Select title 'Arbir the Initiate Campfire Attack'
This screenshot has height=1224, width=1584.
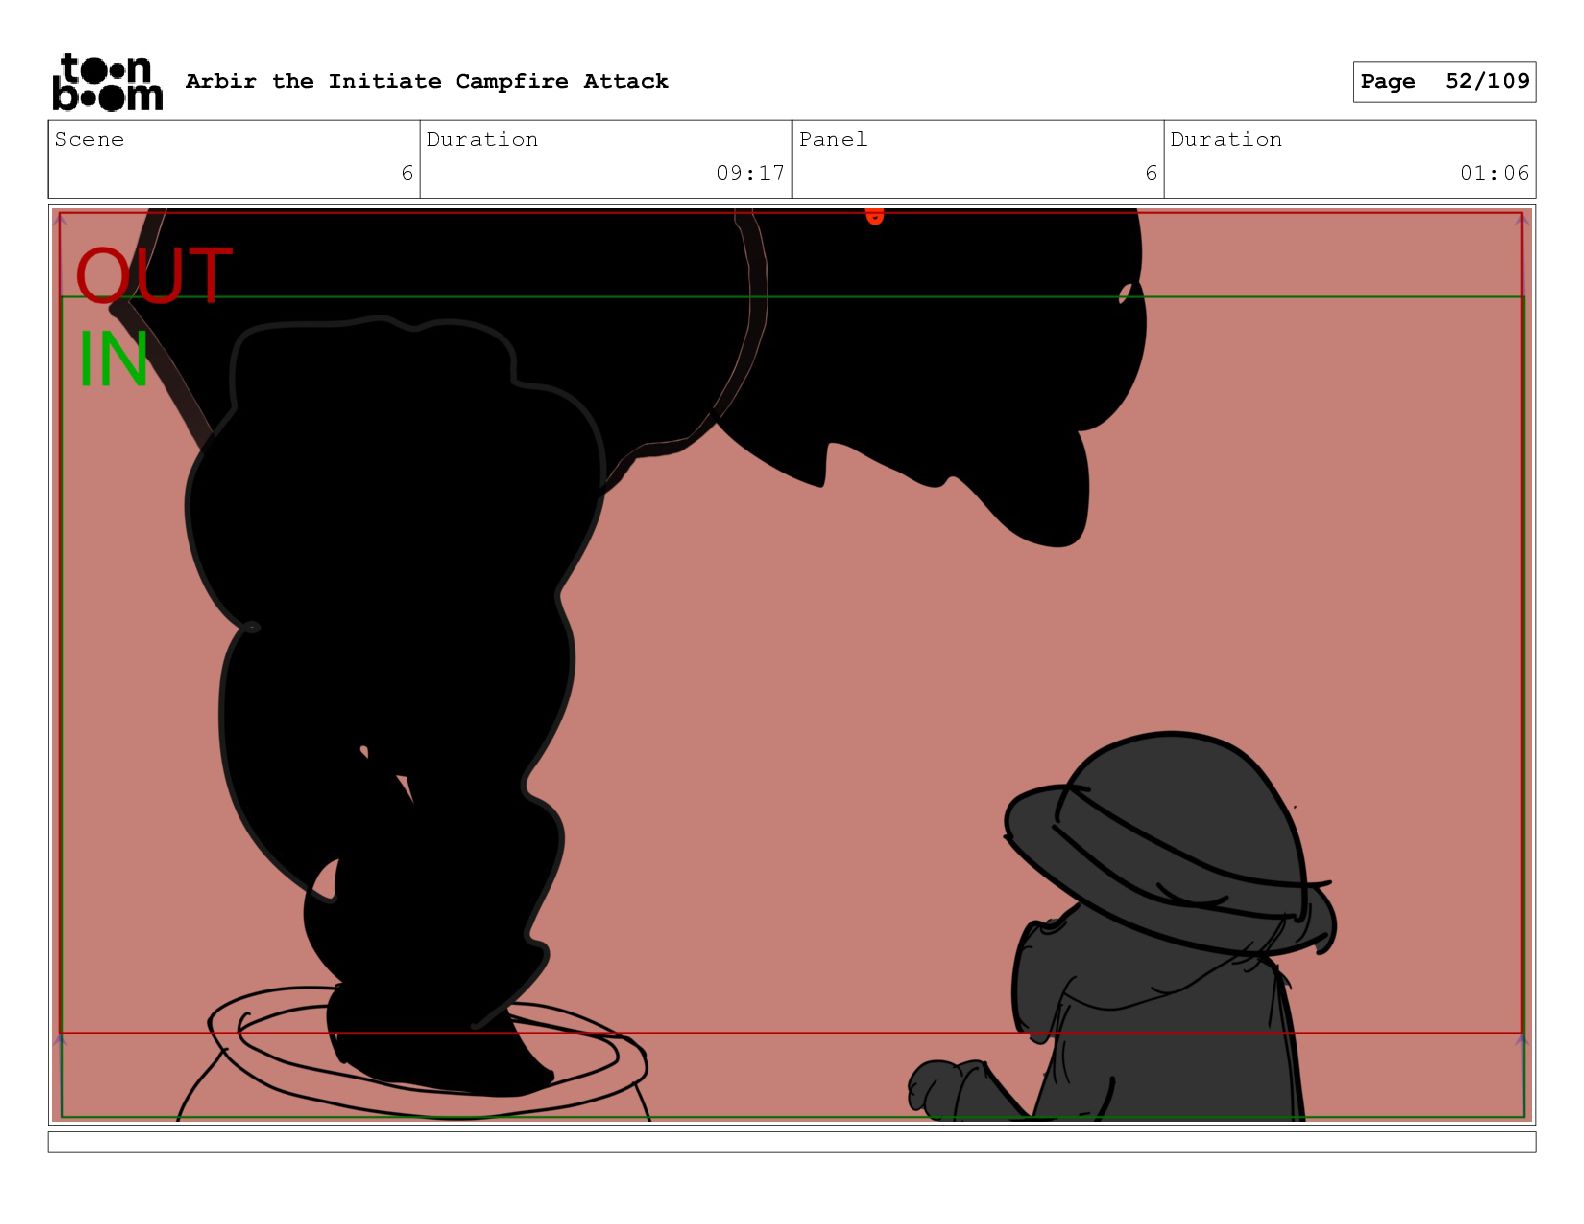coord(427,81)
